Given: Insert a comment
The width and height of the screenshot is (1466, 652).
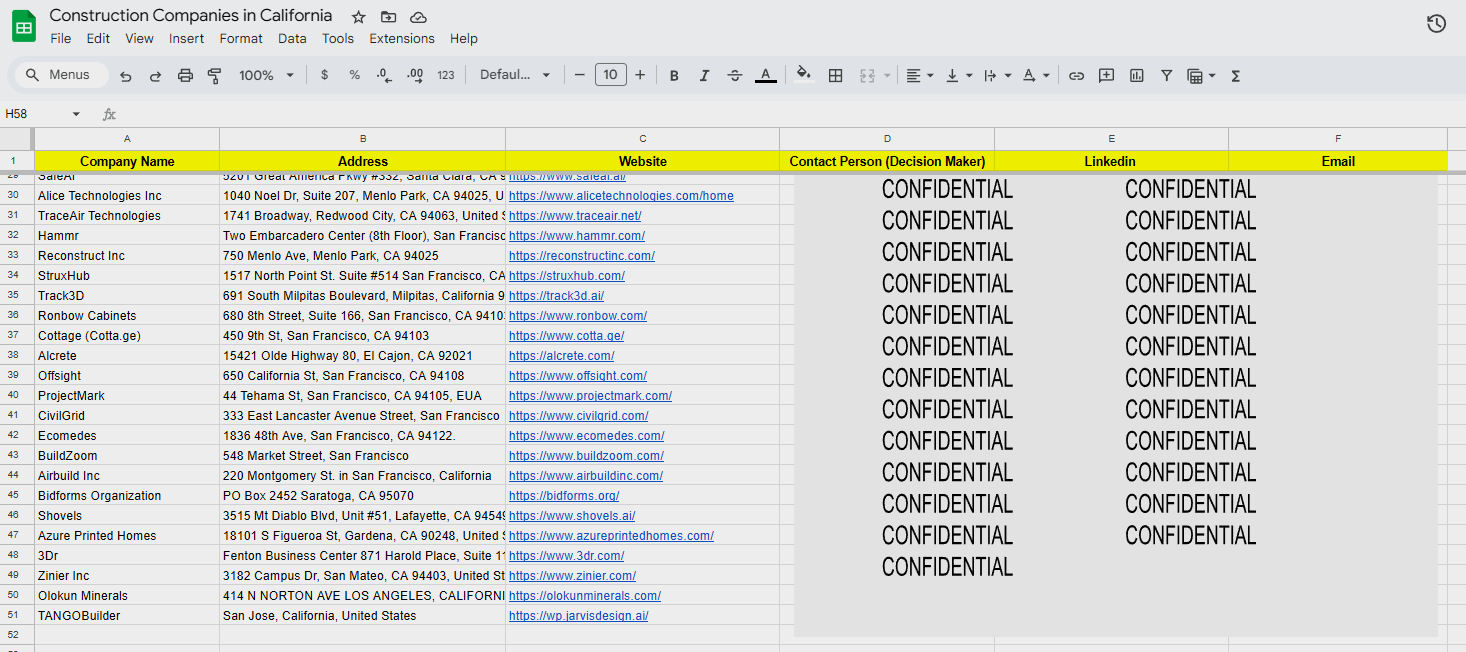Looking at the screenshot, I should (1106, 75).
